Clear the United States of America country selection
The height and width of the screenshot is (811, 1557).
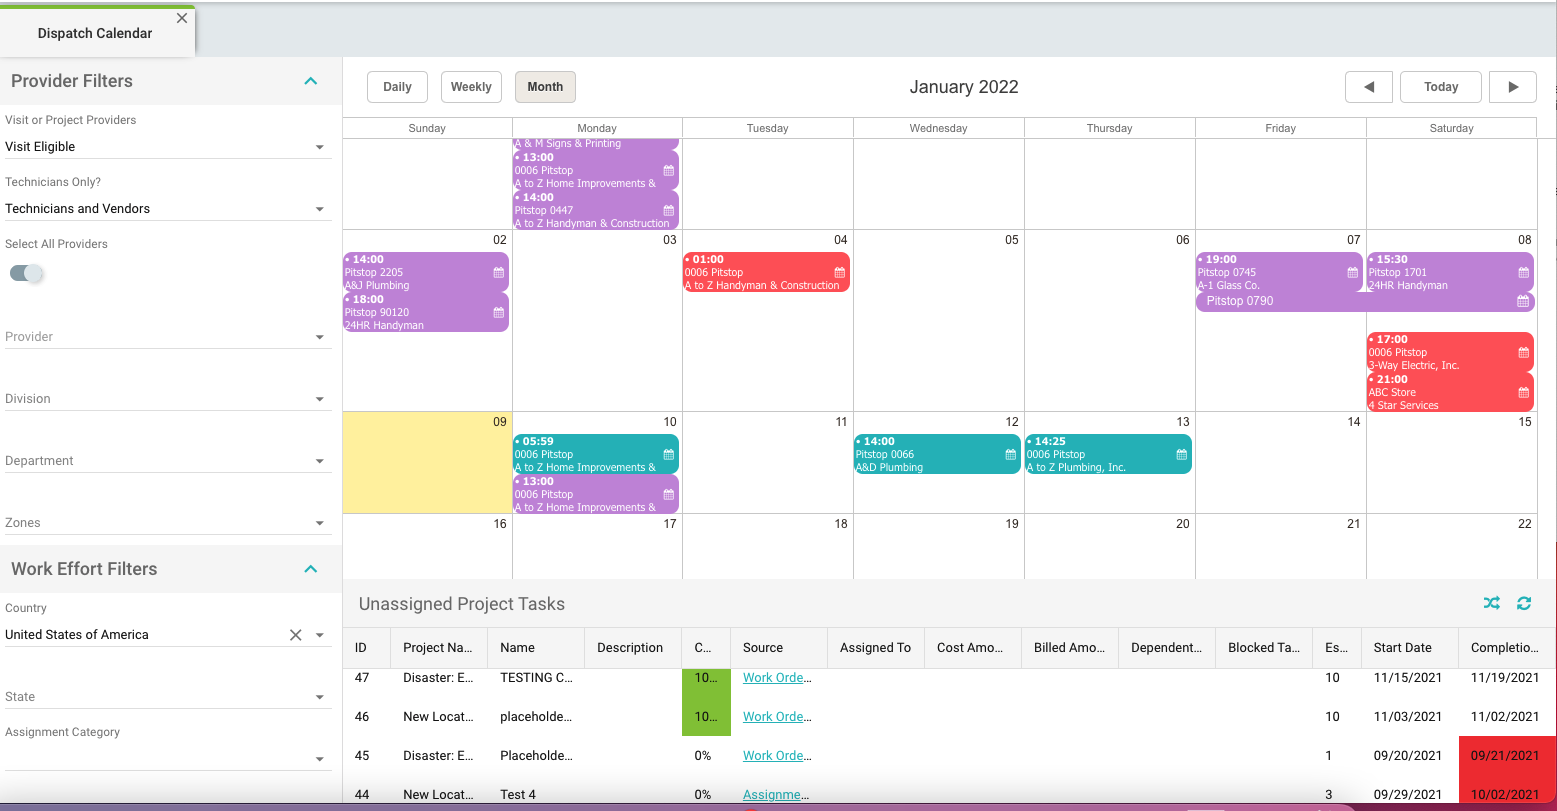pos(295,635)
